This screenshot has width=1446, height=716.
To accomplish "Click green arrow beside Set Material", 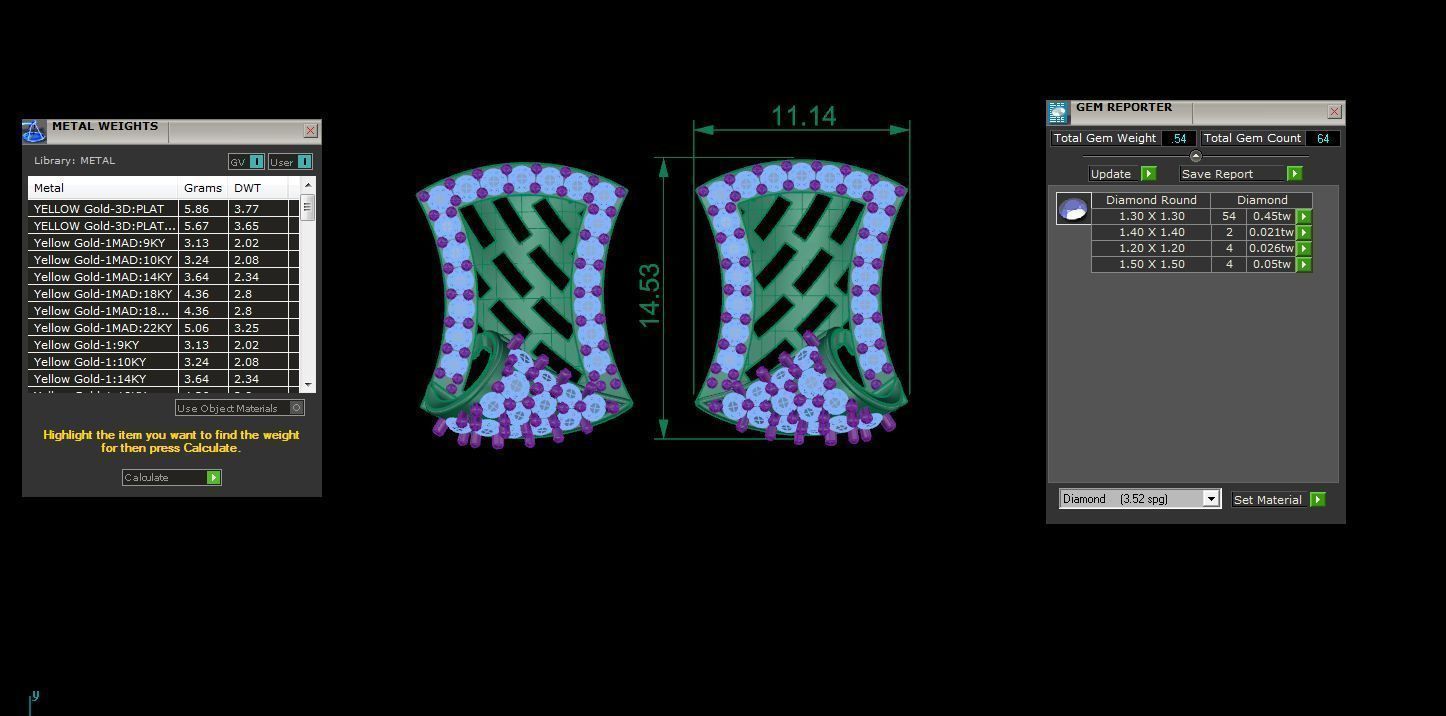I will pos(1317,499).
